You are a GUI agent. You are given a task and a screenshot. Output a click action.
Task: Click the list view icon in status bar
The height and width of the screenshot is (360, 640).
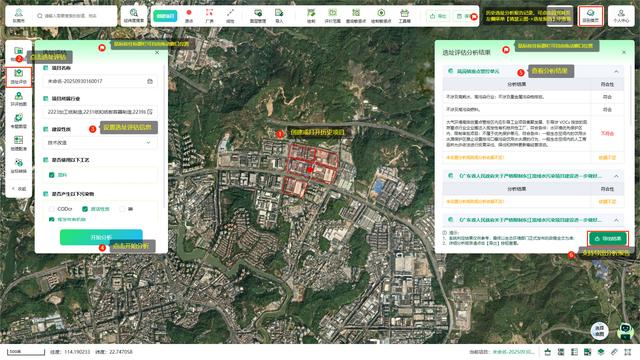coord(574,352)
